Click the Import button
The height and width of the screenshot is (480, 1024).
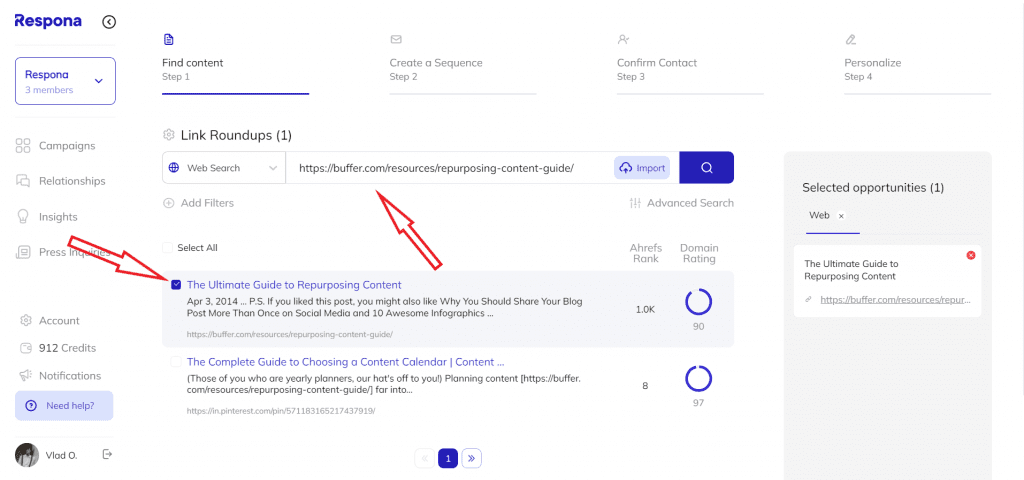coord(642,168)
